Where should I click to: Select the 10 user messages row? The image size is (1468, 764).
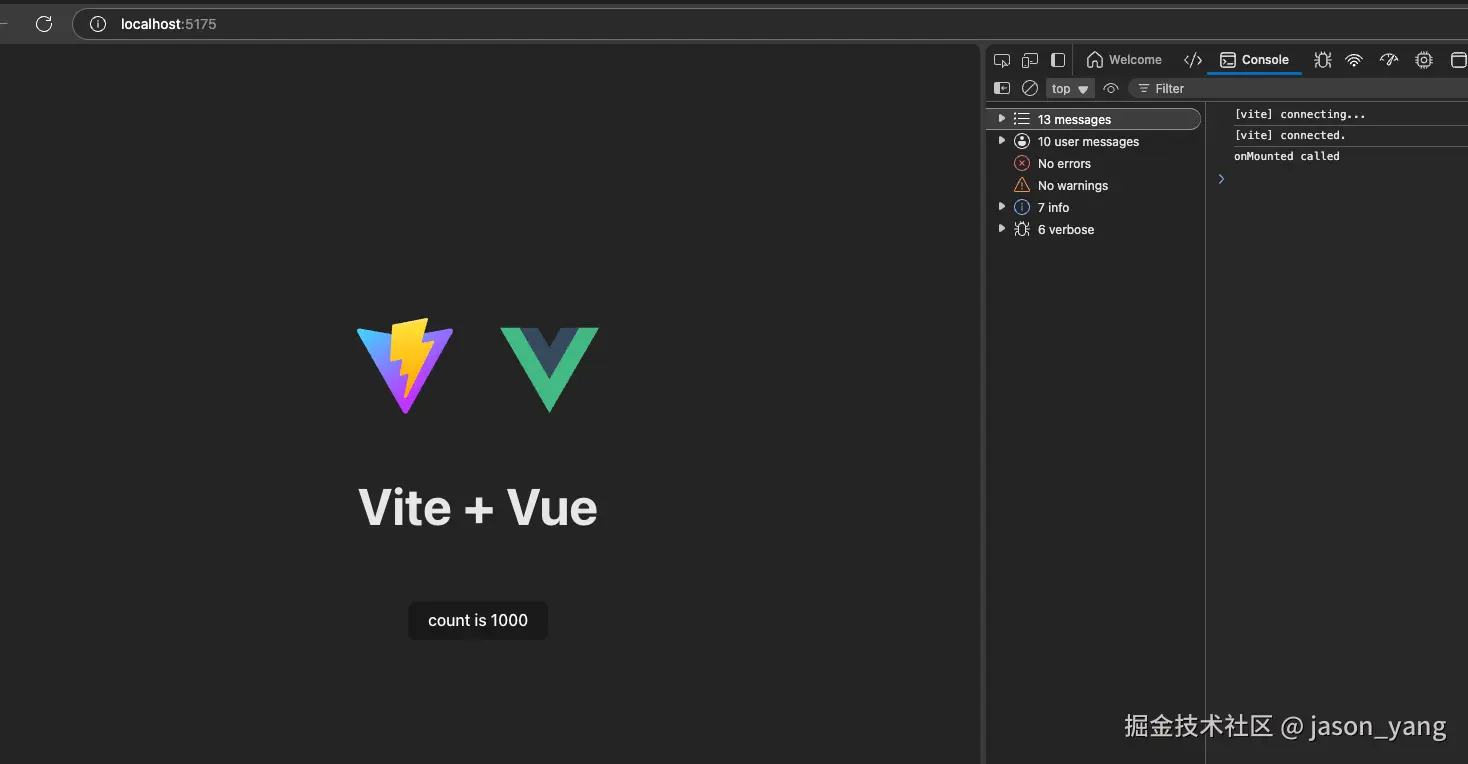[x=1095, y=141]
